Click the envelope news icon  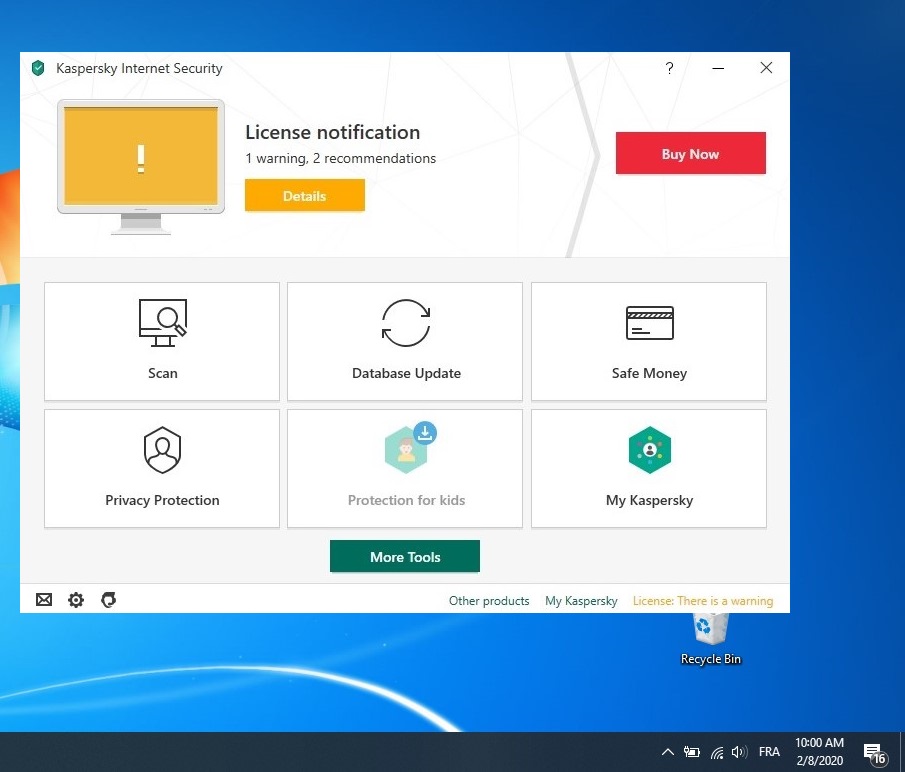44,600
